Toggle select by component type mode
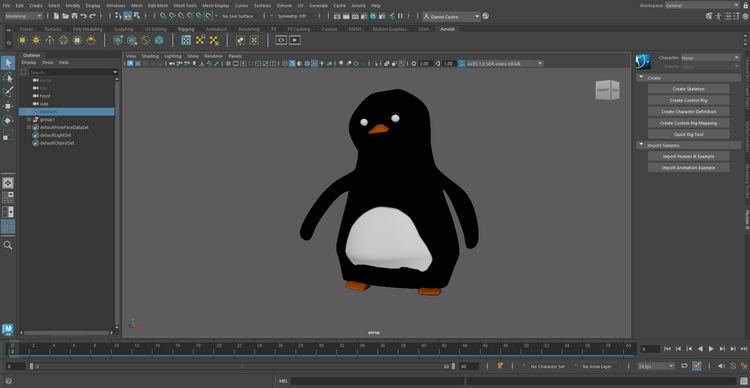 pos(137,16)
